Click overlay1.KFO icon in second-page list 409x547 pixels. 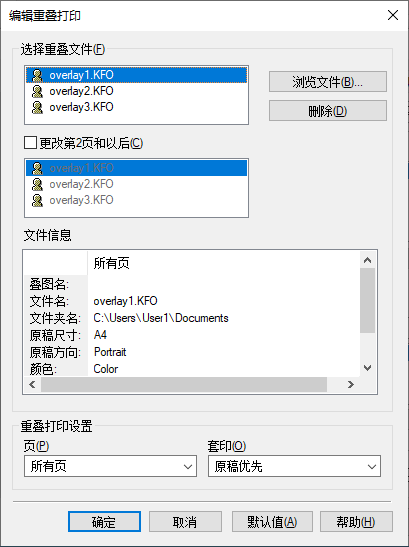coord(37,168)
